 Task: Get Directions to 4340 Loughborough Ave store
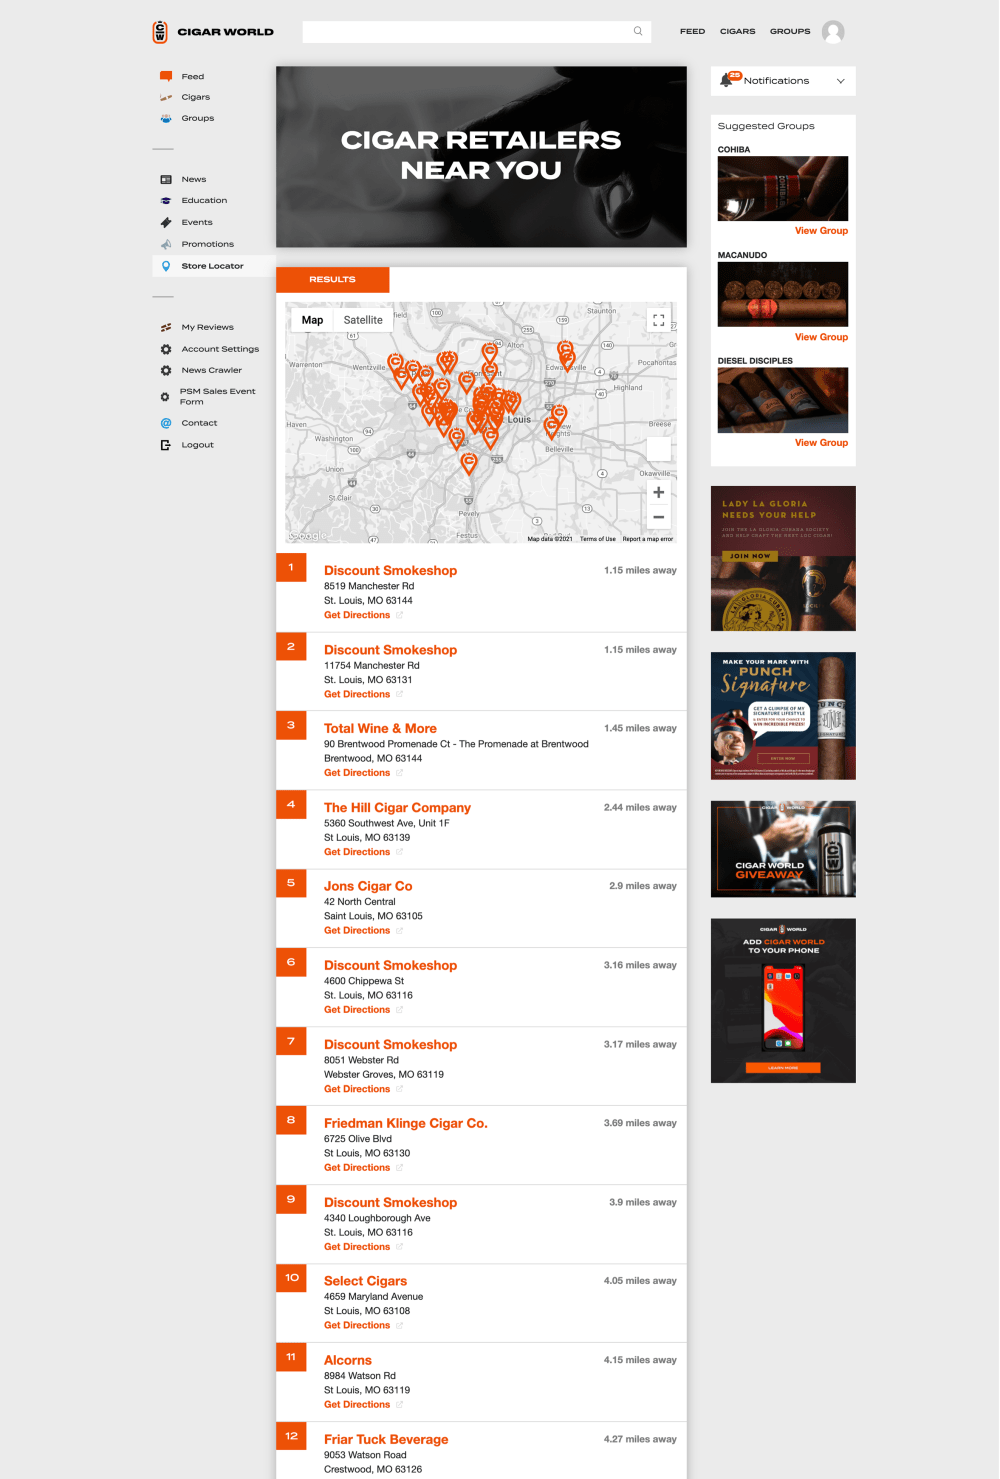(x=357, y=1247)
